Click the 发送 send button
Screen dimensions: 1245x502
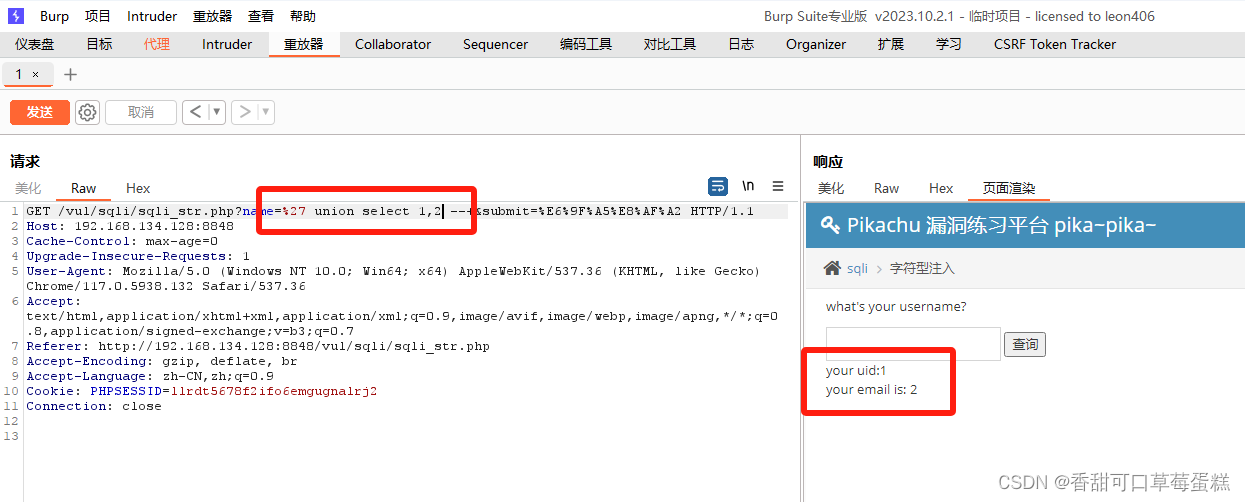40,112
